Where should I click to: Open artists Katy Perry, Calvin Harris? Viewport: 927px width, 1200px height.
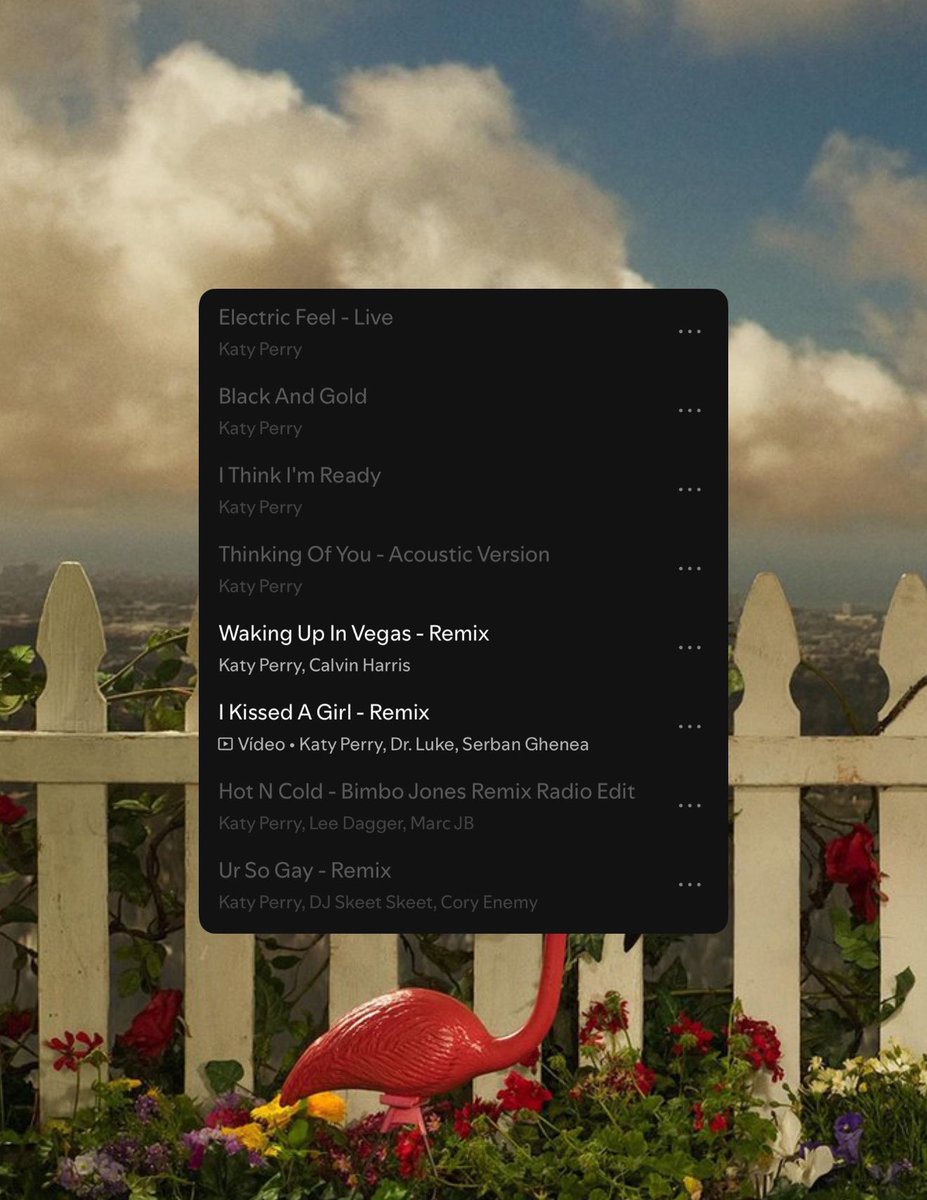(x=314, y=665)
